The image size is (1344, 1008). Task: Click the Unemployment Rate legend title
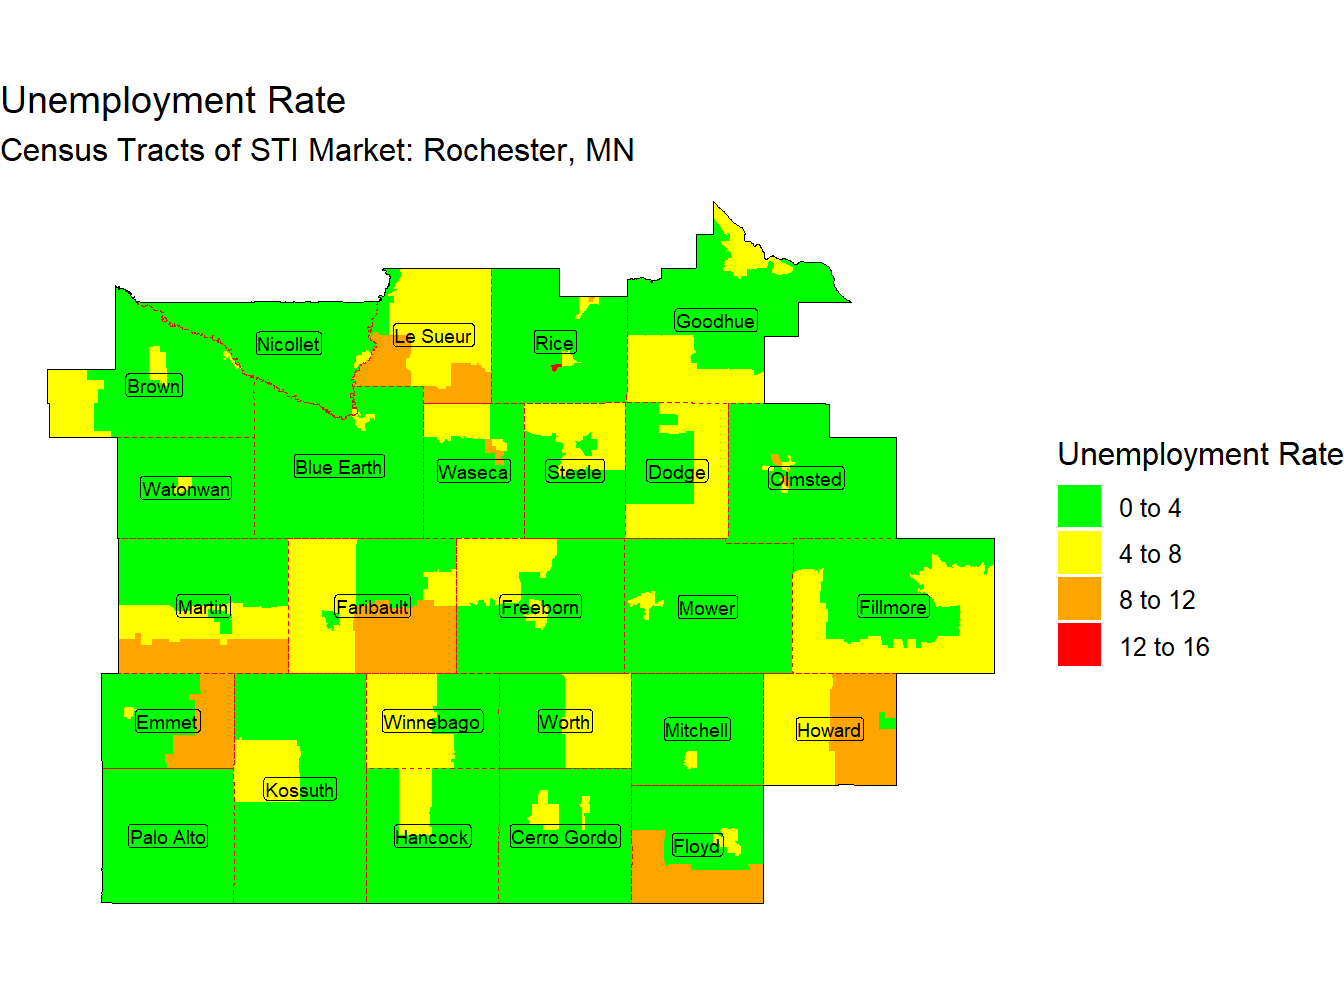(1199, 454)
